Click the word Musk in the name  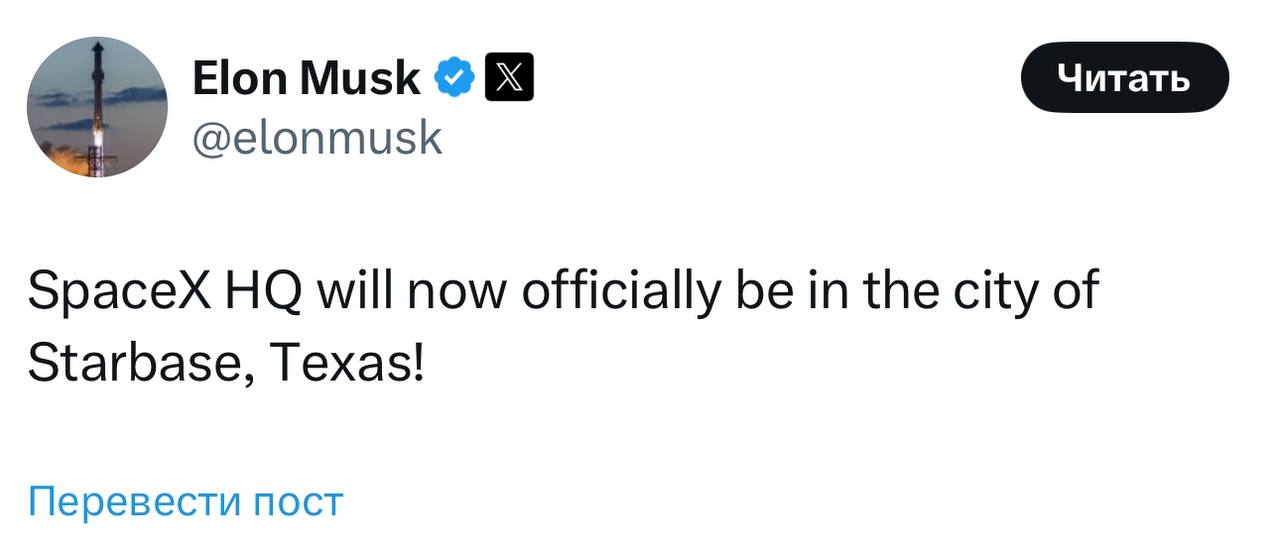pos(360,78)
